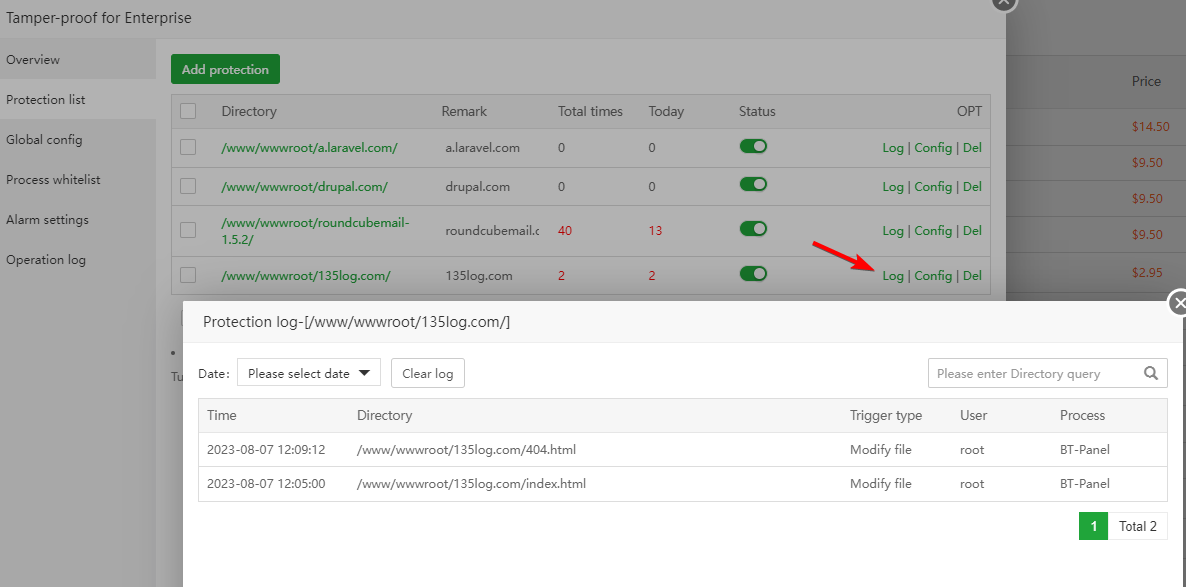The width and height of the screenshot is (1186, 587).
Task: Open the Overview tab in sidebar
Action: (x=33, y=60)
